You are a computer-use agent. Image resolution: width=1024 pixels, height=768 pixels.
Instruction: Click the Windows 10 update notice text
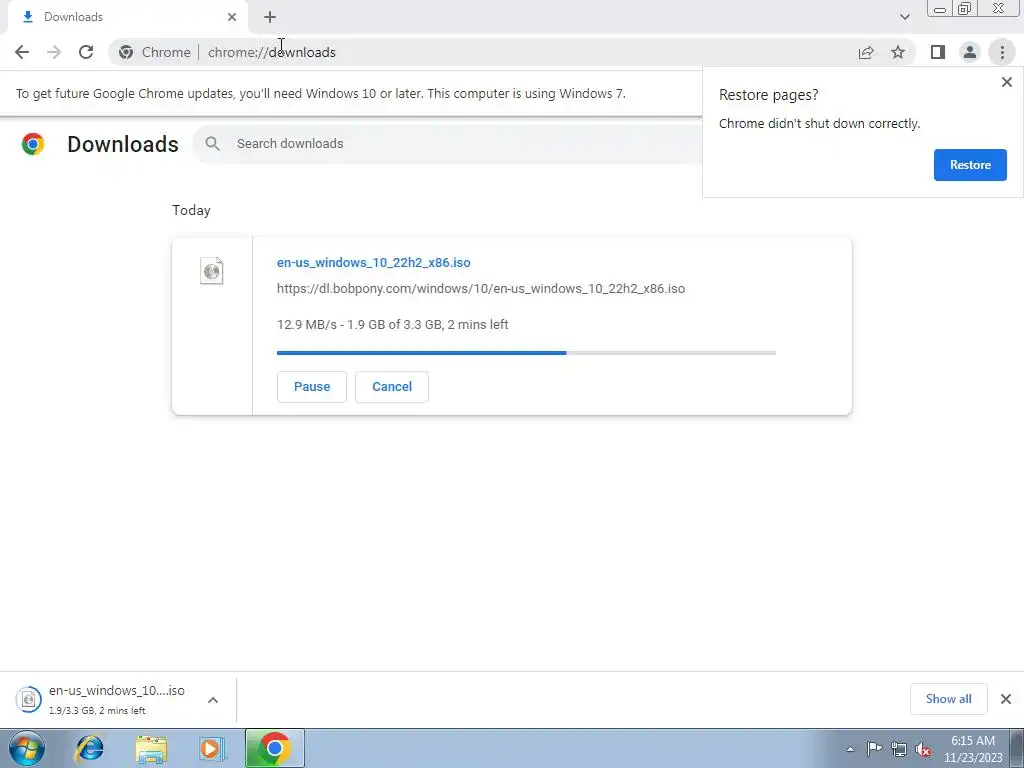[x=321, y=93]
